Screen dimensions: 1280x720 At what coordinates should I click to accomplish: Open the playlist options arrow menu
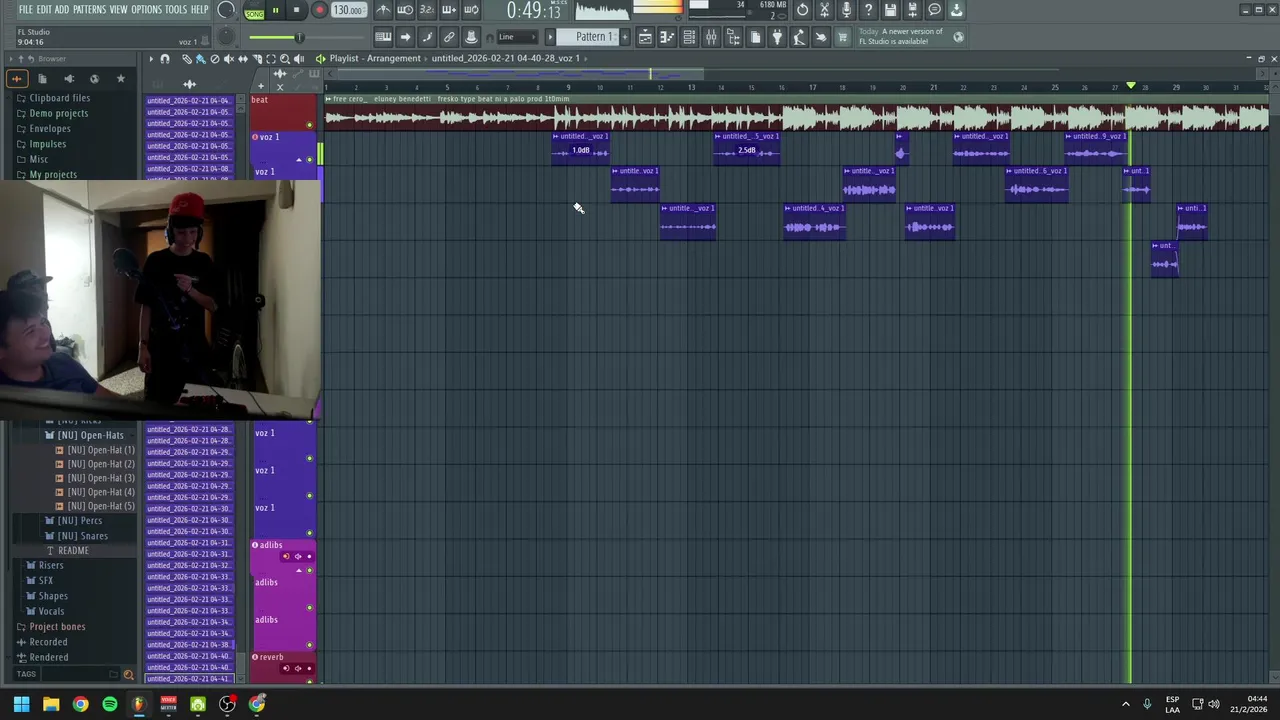pos(151,59)
